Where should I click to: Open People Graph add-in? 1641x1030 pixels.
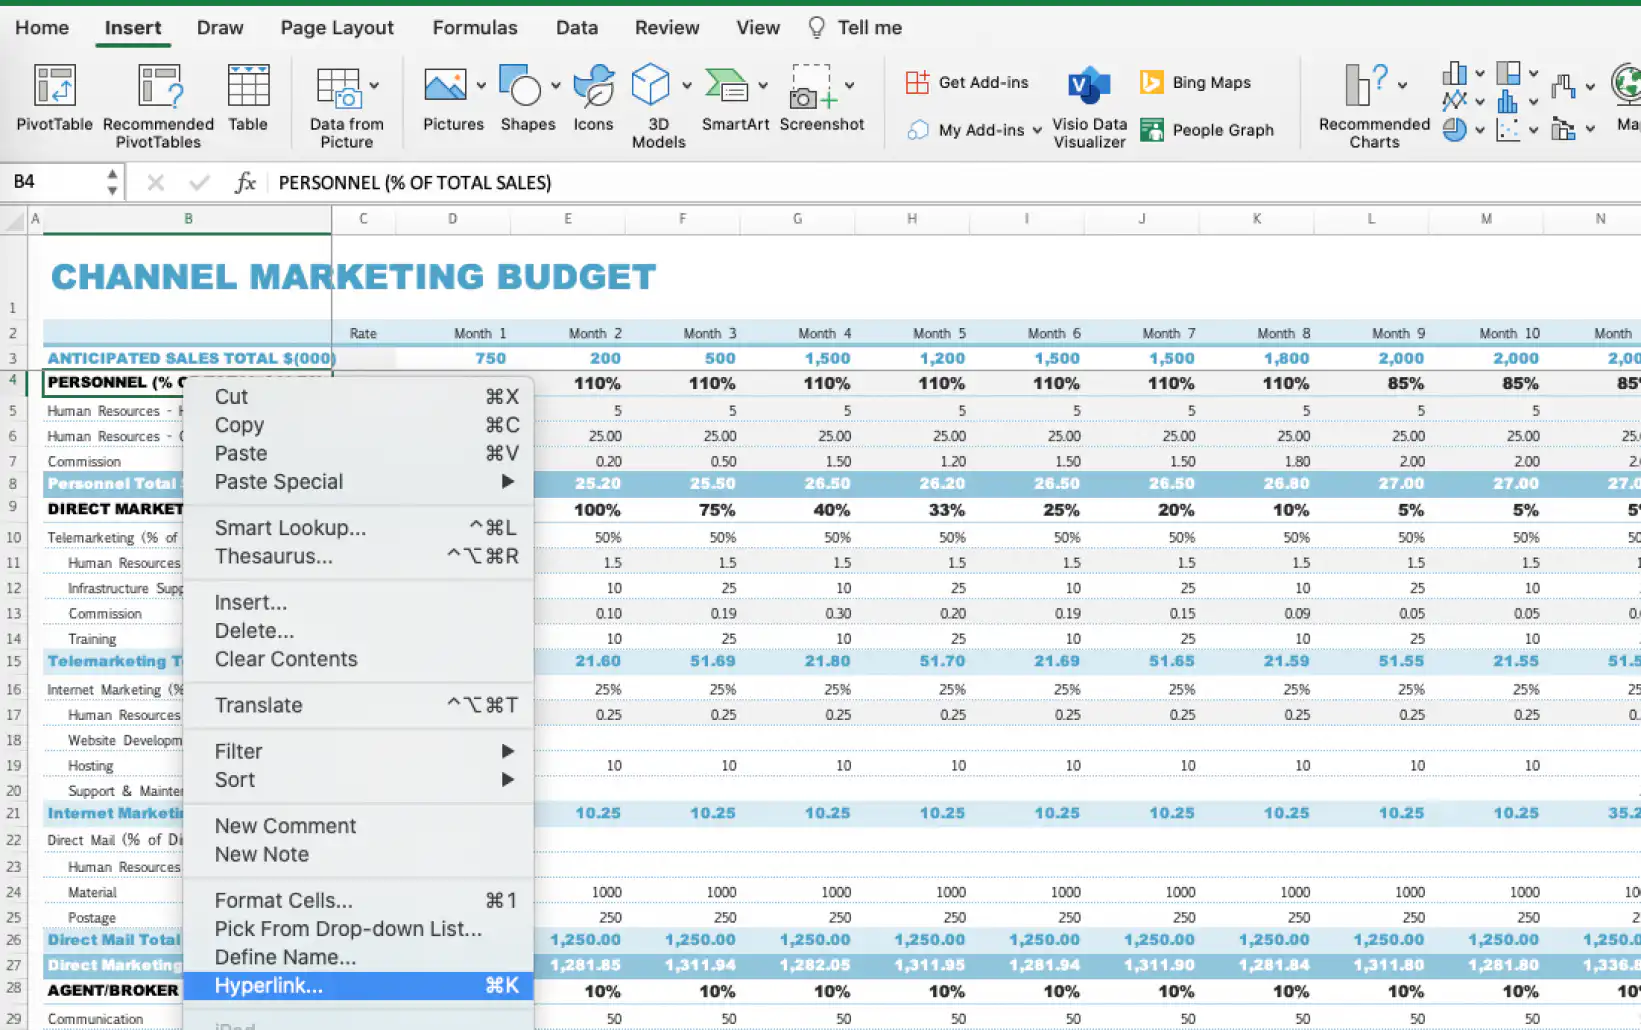click(x=1207, y=130)
